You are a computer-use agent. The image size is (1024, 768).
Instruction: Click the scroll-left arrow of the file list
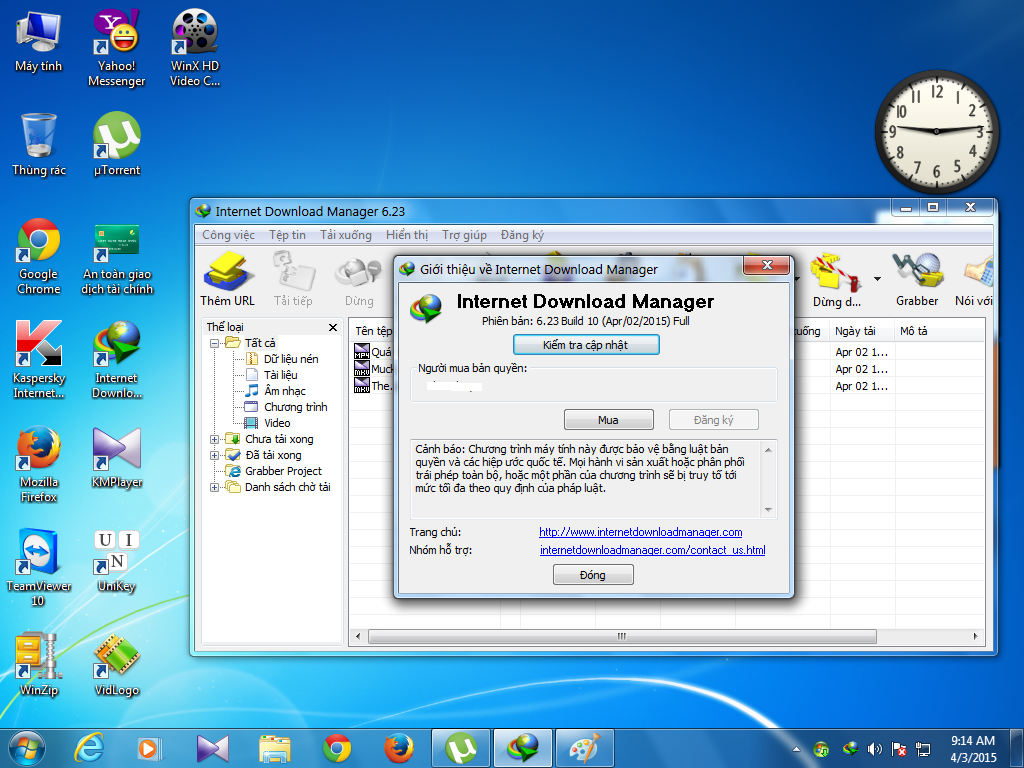tap(358, 636)
